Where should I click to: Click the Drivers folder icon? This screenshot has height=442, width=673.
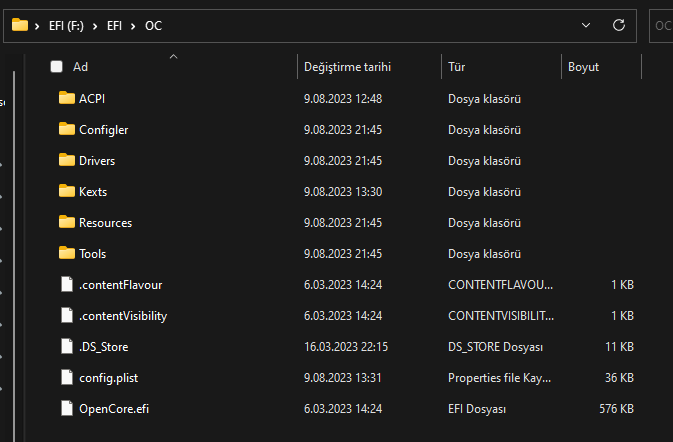(x=67, y=160)
